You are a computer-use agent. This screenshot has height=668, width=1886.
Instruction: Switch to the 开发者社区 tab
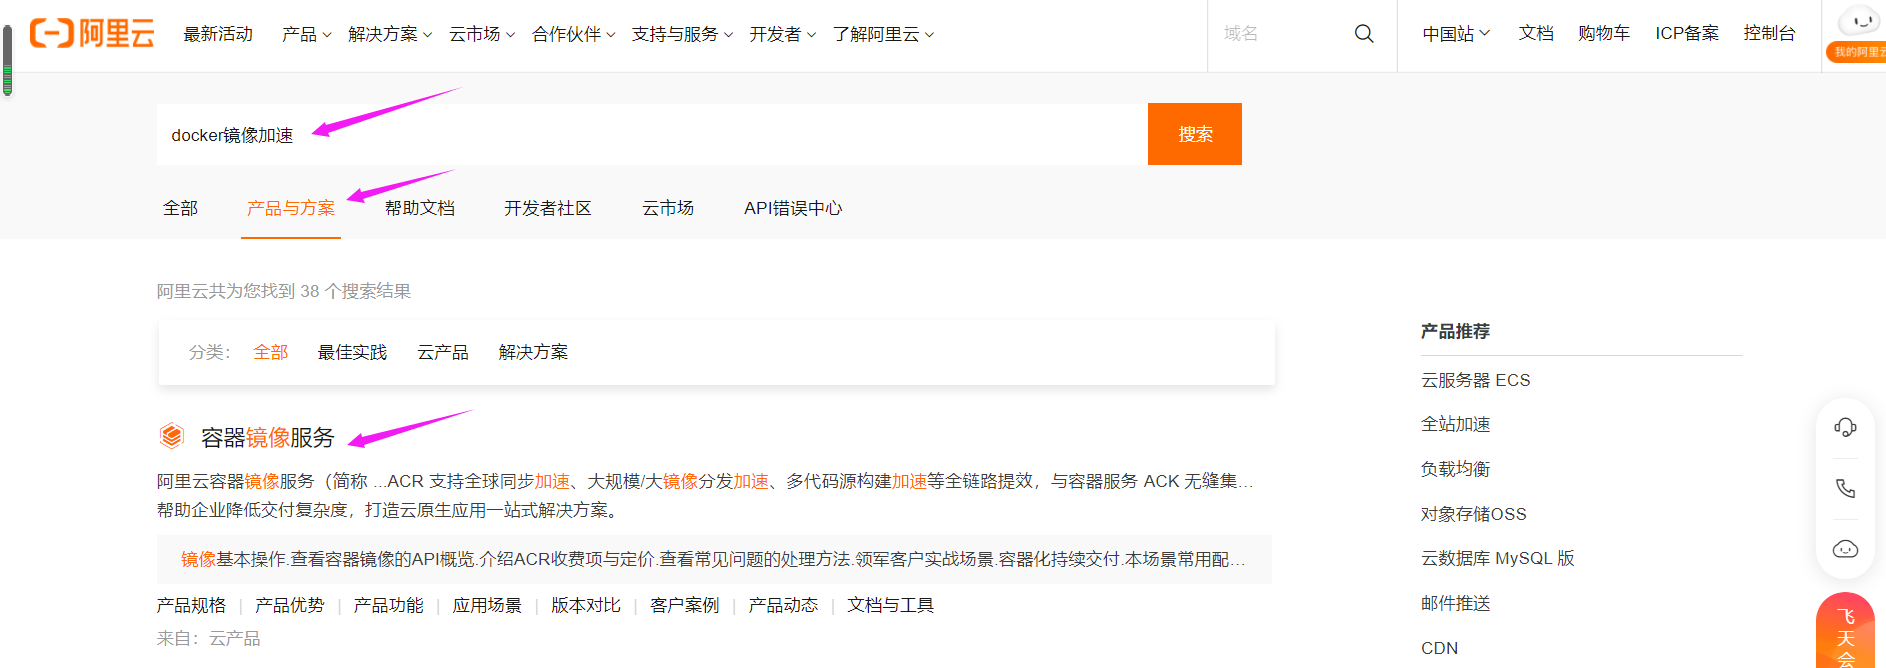pyautogui.click(x=548, y=208)
